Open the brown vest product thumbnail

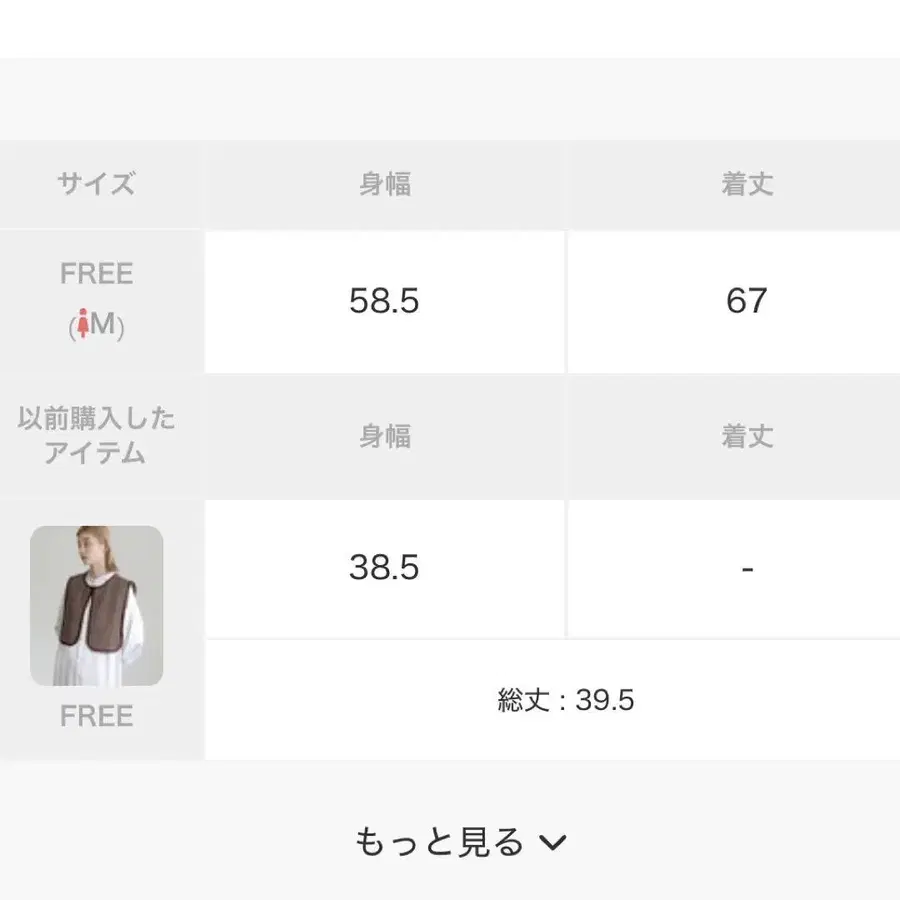click(x=96, y=606)
